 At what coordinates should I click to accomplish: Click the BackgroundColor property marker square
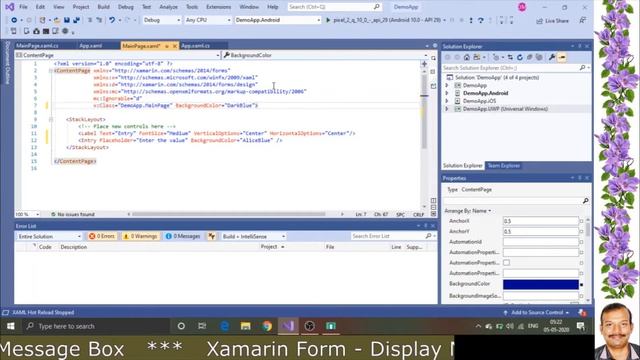[x=582, y=284]
